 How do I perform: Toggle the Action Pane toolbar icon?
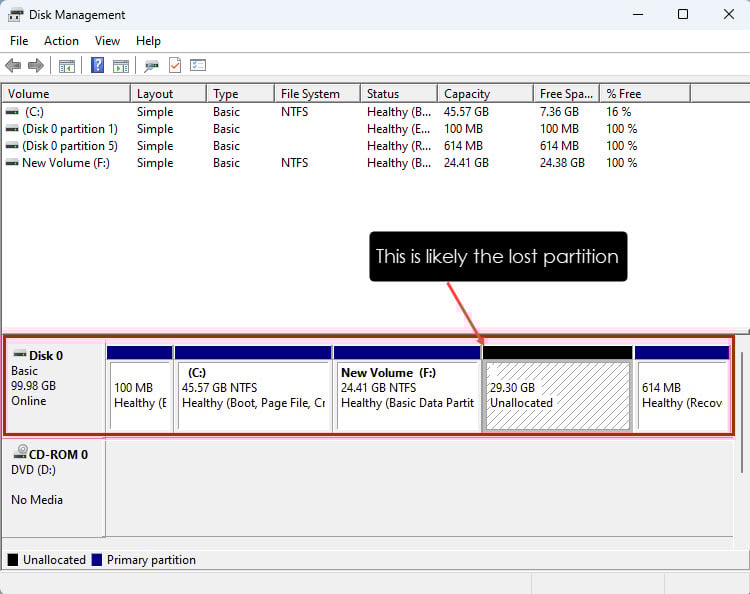pos(120,66)
